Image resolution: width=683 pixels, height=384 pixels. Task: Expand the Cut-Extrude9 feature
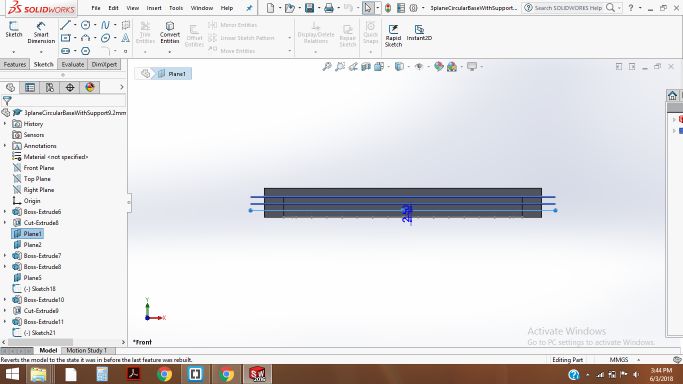click(x=5, y=311)
